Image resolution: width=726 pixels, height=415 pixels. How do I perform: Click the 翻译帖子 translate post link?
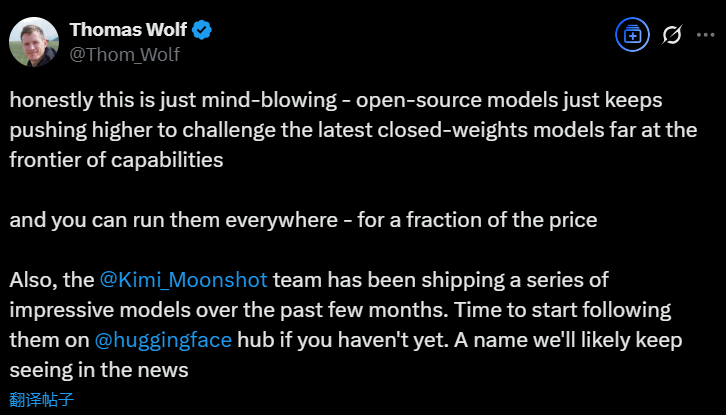click(x=42, y=399)
